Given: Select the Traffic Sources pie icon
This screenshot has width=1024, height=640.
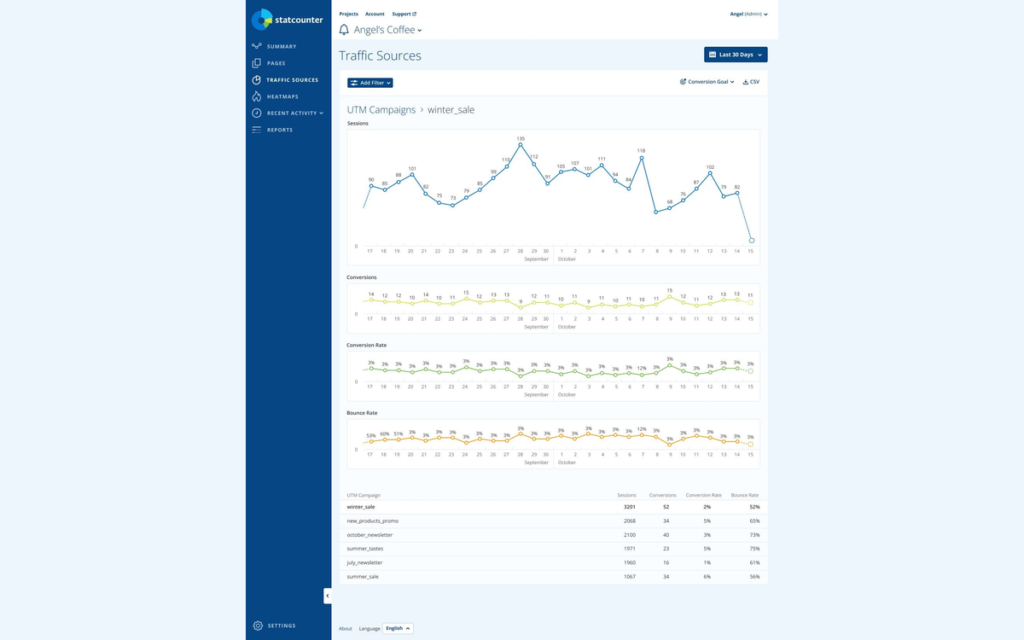Looking at the screenshot, I should point(257,80).
